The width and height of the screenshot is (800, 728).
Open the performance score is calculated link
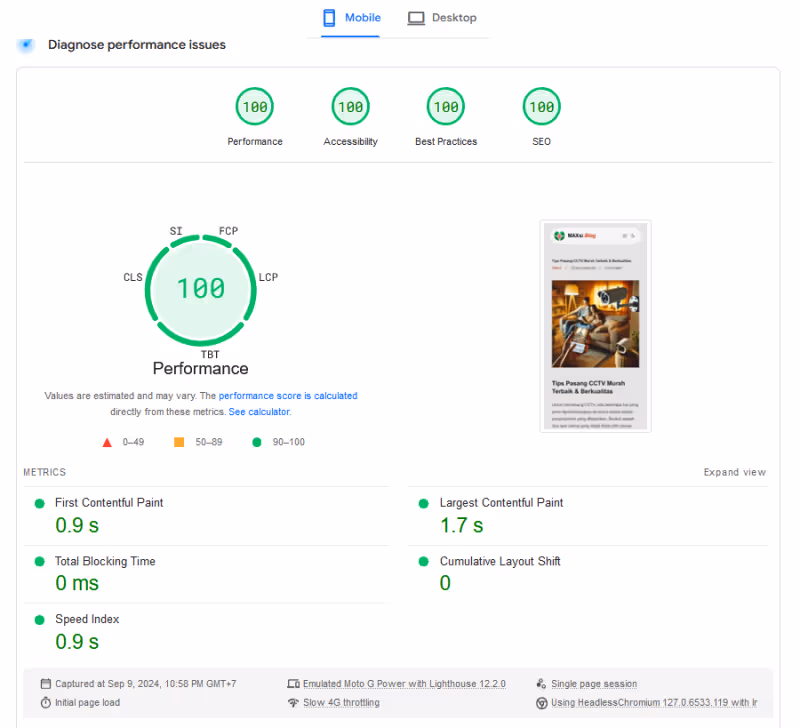pos(288,395)
